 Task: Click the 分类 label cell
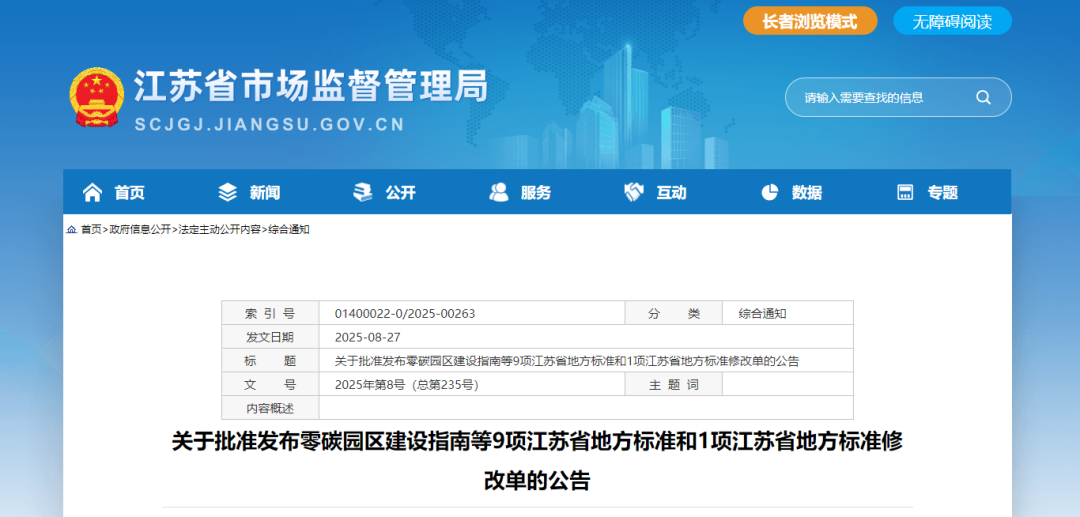tap(674, 314)
